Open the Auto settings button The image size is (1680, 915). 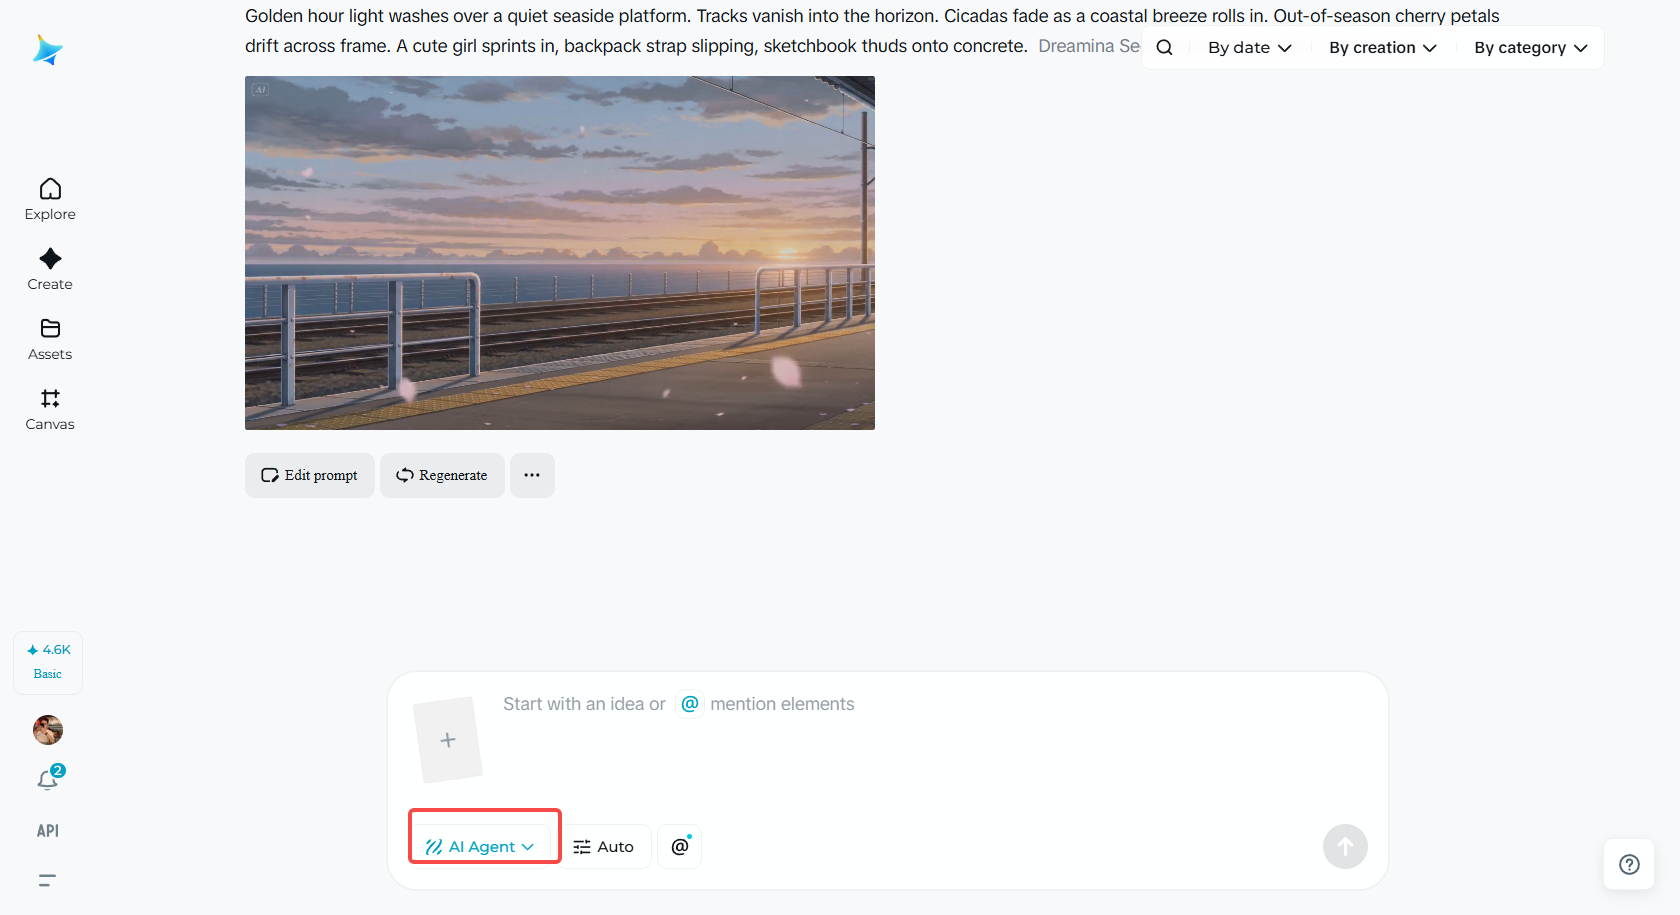(604, 847)
